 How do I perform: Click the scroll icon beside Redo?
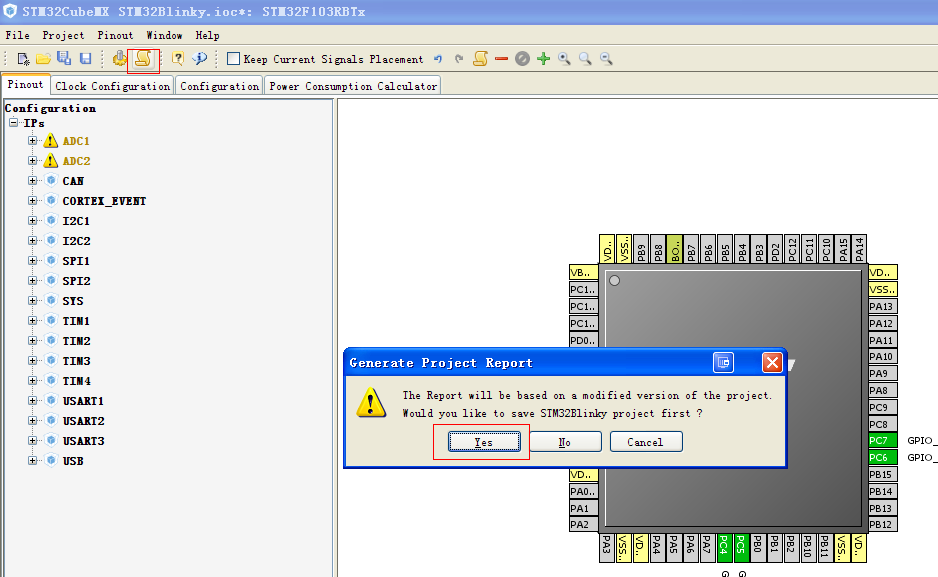(x=480, y=59)
